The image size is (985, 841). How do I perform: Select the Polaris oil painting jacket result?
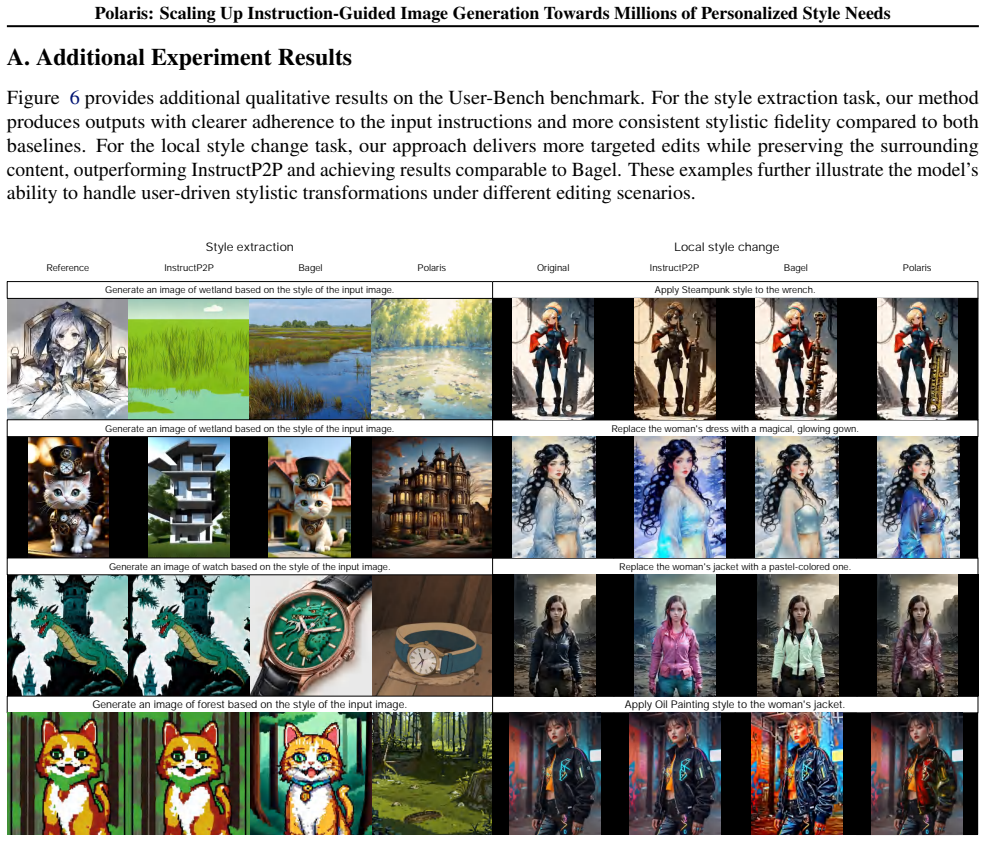point(917,774)
